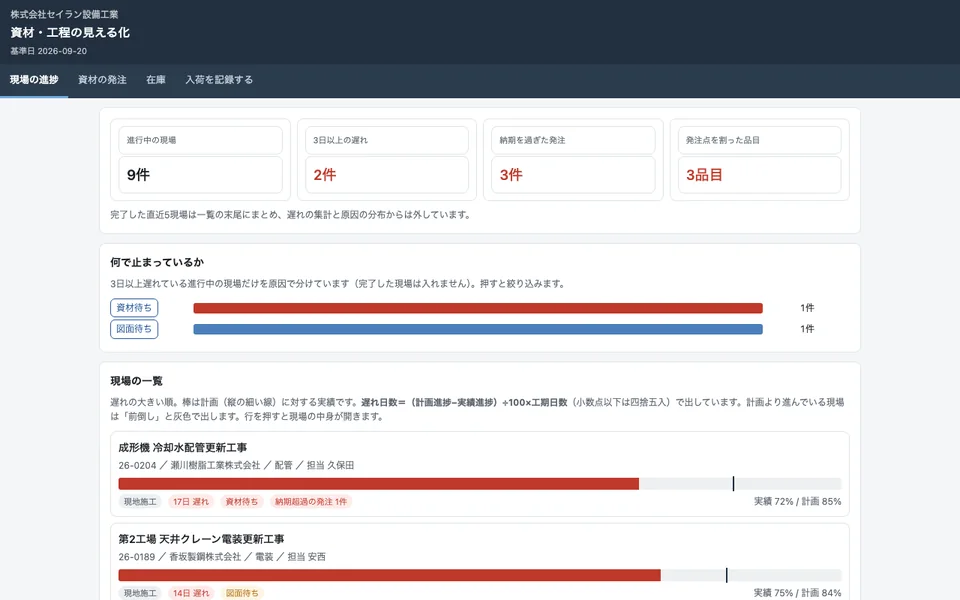Click 資材待ち tag on 成形機 row
The width and height of the screenshot is (960, 600).
[242, 501]
